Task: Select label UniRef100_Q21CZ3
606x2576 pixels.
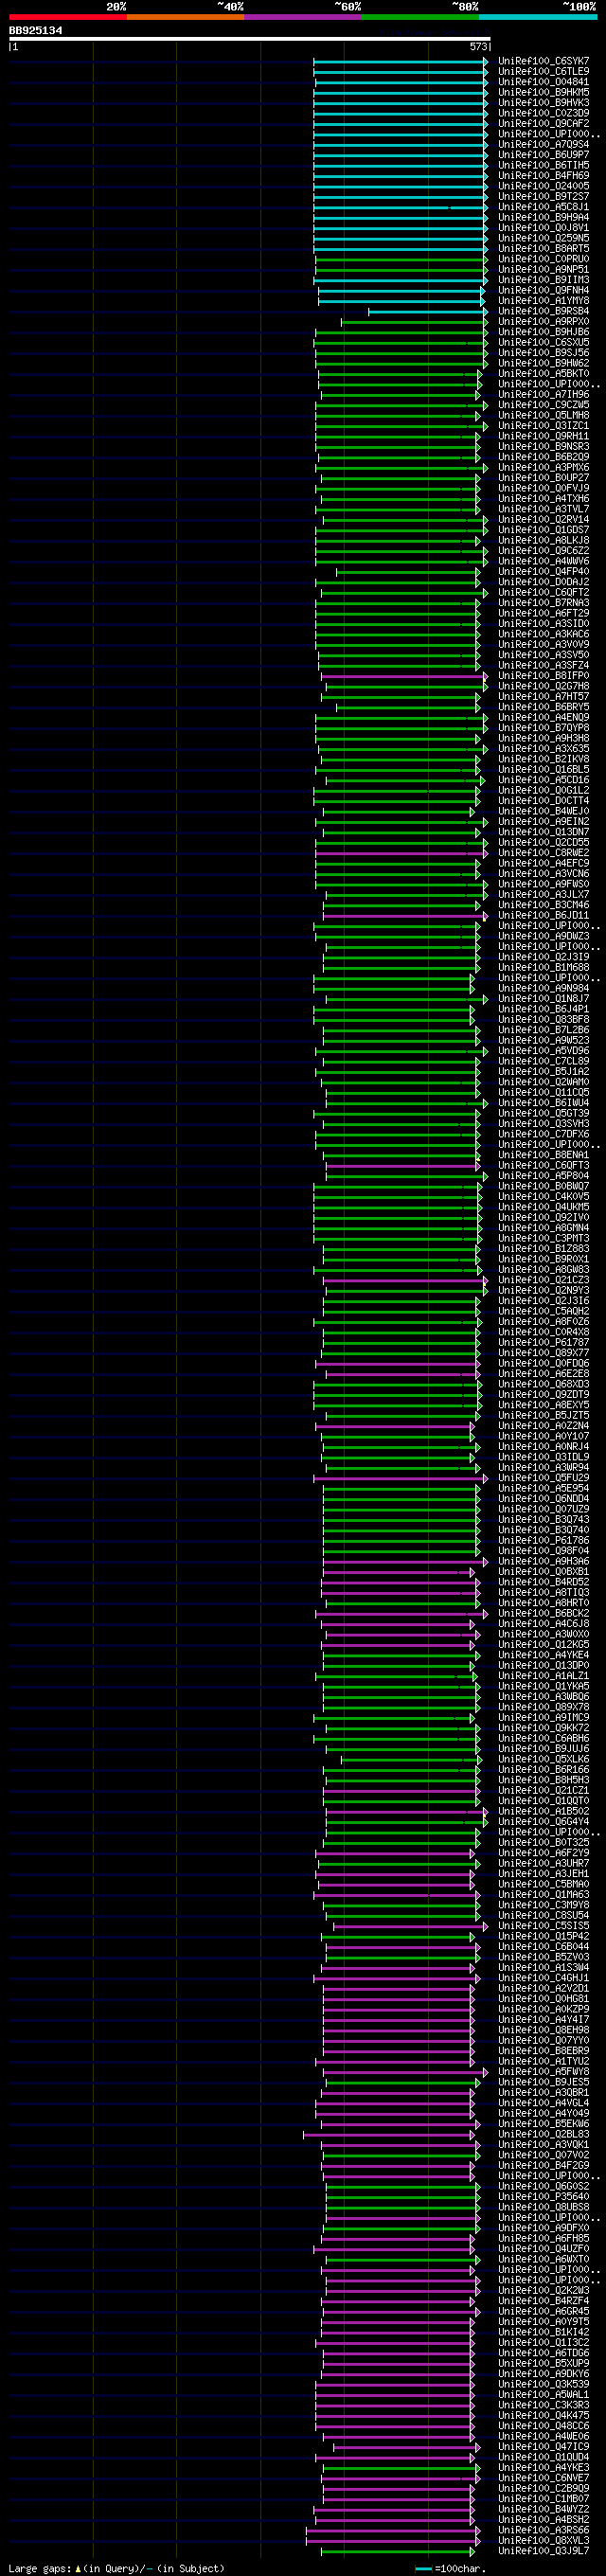Action: (x=544, y=1280)
